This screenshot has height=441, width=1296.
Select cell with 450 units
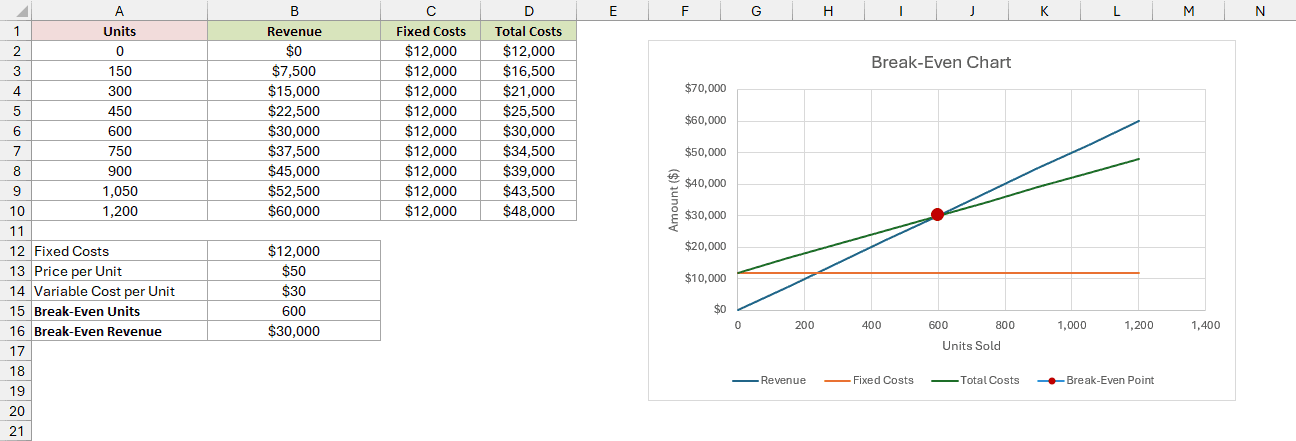tap(120, 111)
